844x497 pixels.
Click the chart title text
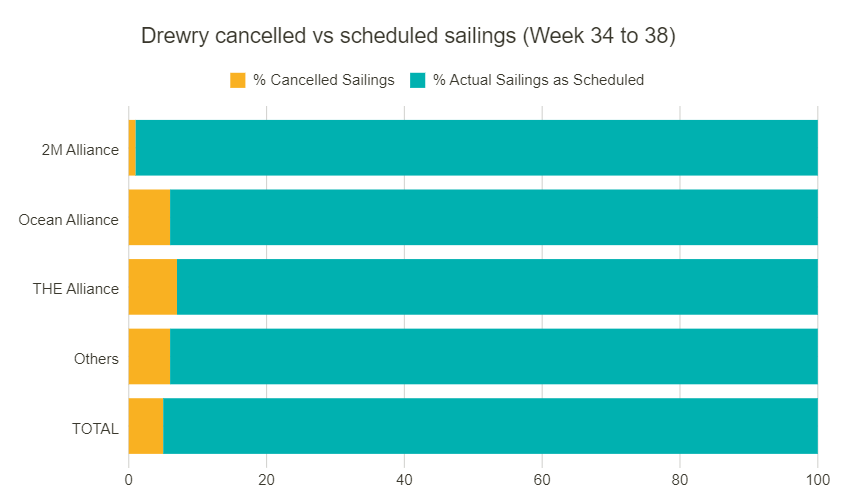(x=408, y=36)
